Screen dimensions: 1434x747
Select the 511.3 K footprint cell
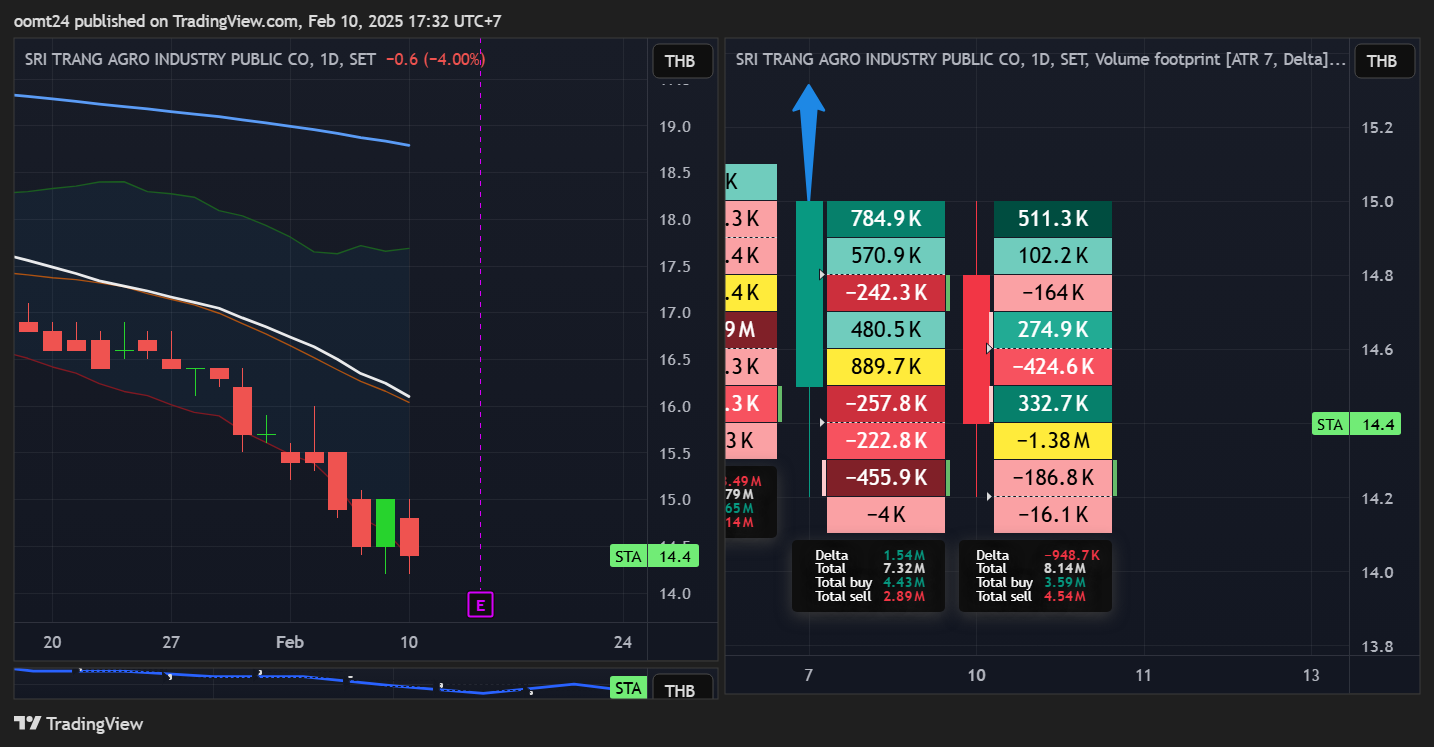pyautogui.click(x=1053, y=218)
